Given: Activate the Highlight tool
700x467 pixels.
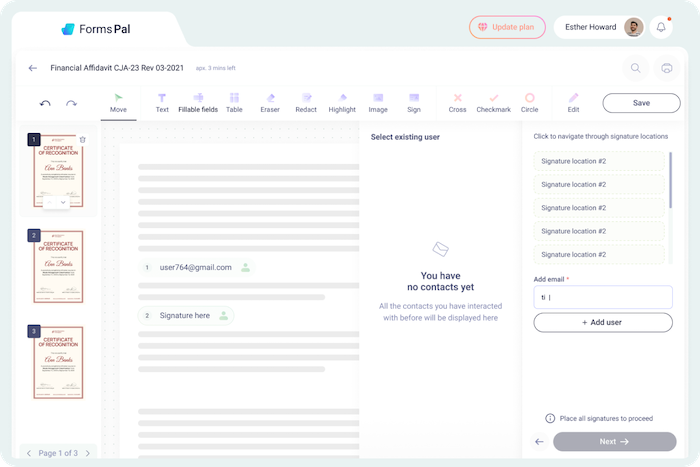Looking at the screenshot, I should coord(342,102).
